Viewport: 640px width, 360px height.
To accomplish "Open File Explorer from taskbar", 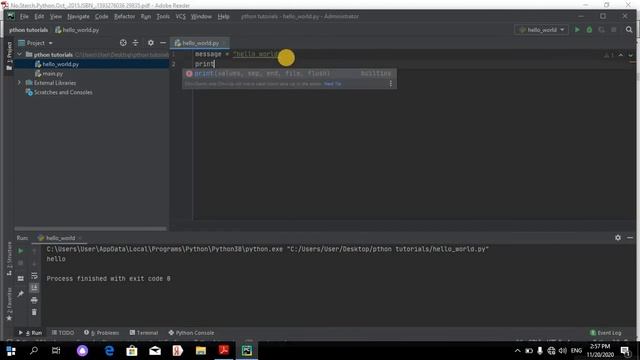I will pos(201,351).
